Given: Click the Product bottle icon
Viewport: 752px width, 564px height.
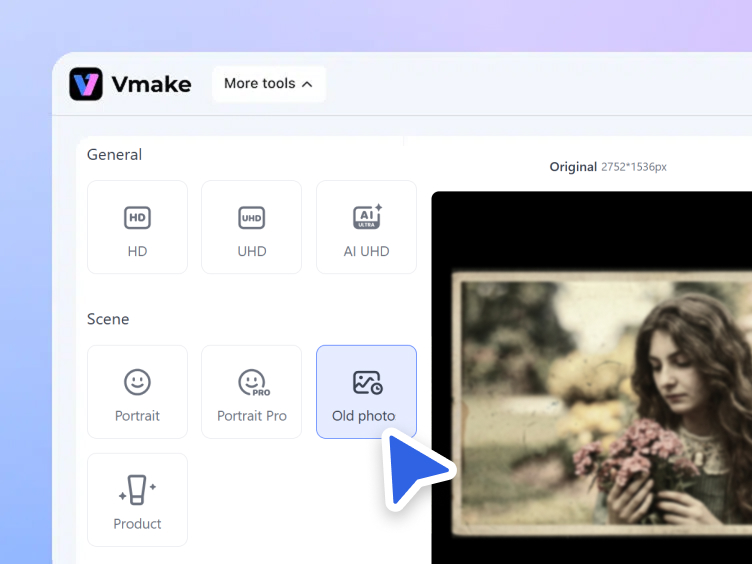Looking at the screenshot, I should pos(137,490).
